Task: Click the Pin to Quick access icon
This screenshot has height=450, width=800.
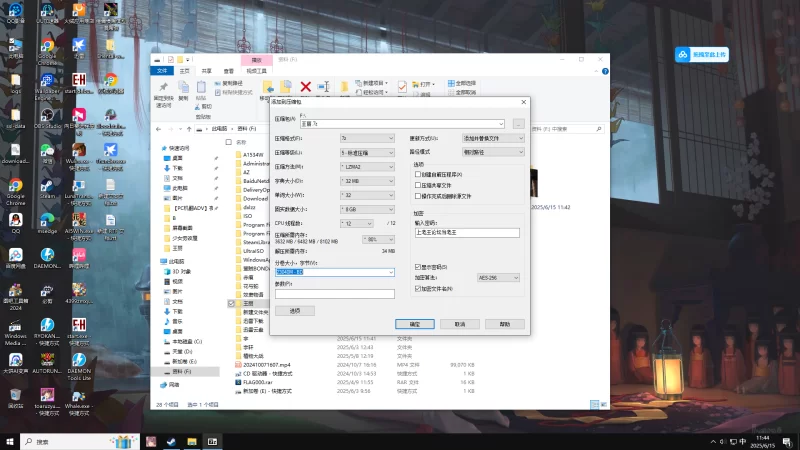Action: (x=163, y=87)
